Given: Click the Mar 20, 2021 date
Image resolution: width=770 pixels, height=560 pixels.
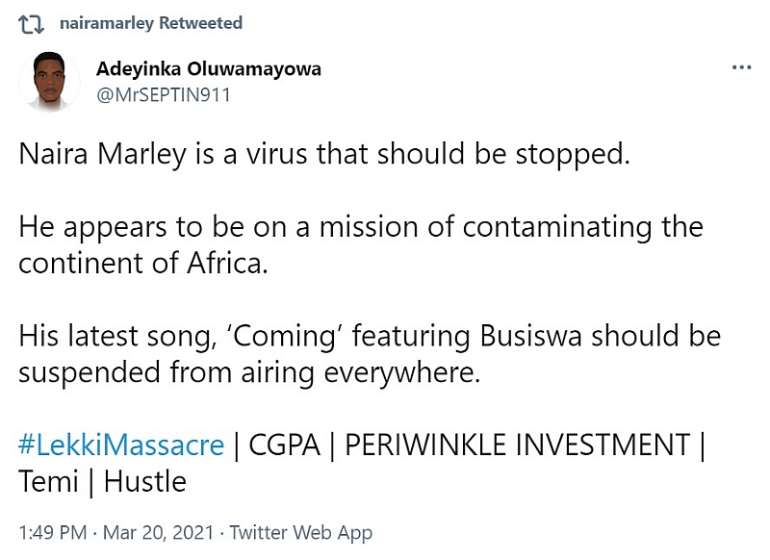Looking at the screenshot, I should point(159,533).
